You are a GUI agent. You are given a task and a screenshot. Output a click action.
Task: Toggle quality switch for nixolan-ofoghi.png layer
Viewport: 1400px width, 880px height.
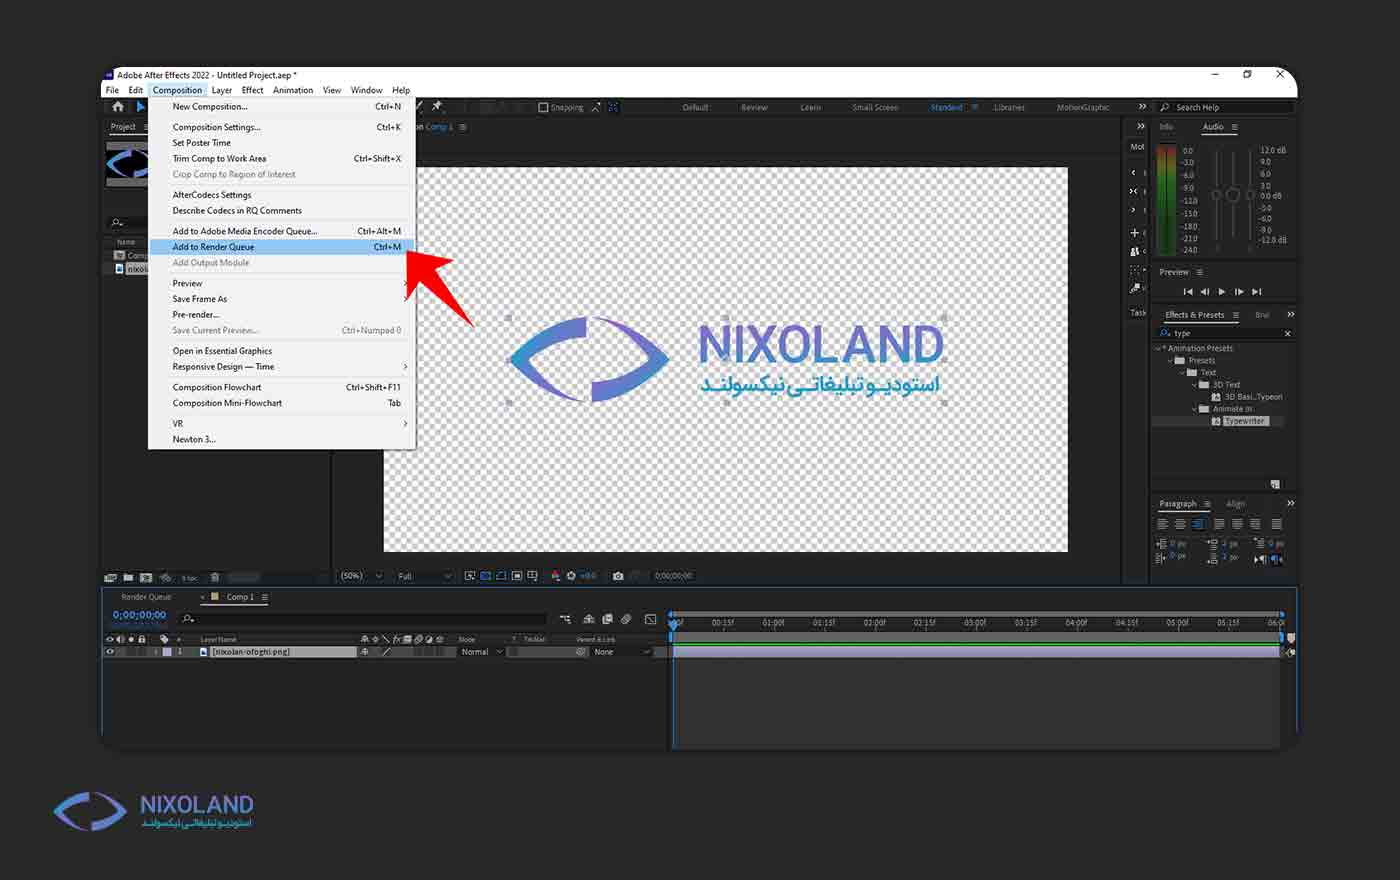[386, 652]
